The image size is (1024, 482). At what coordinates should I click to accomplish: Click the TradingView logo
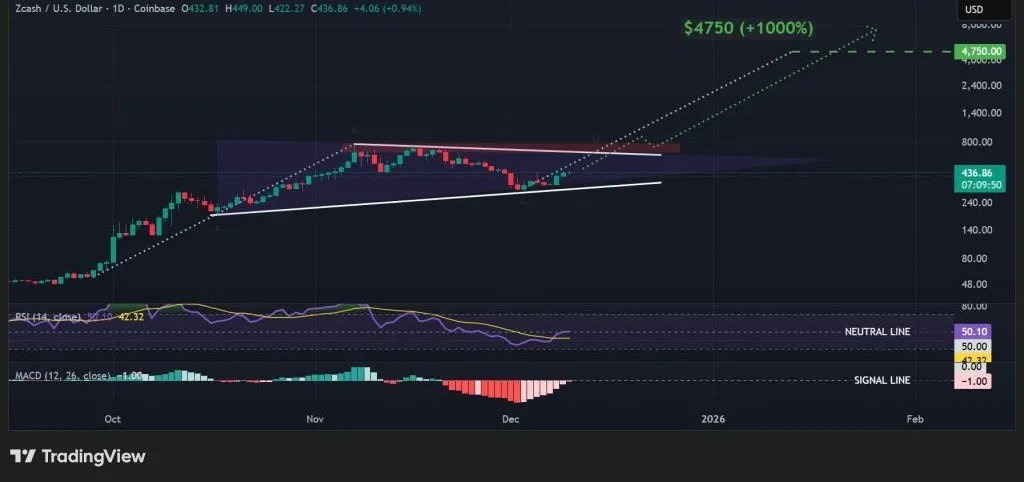click(x=78, y=456)
